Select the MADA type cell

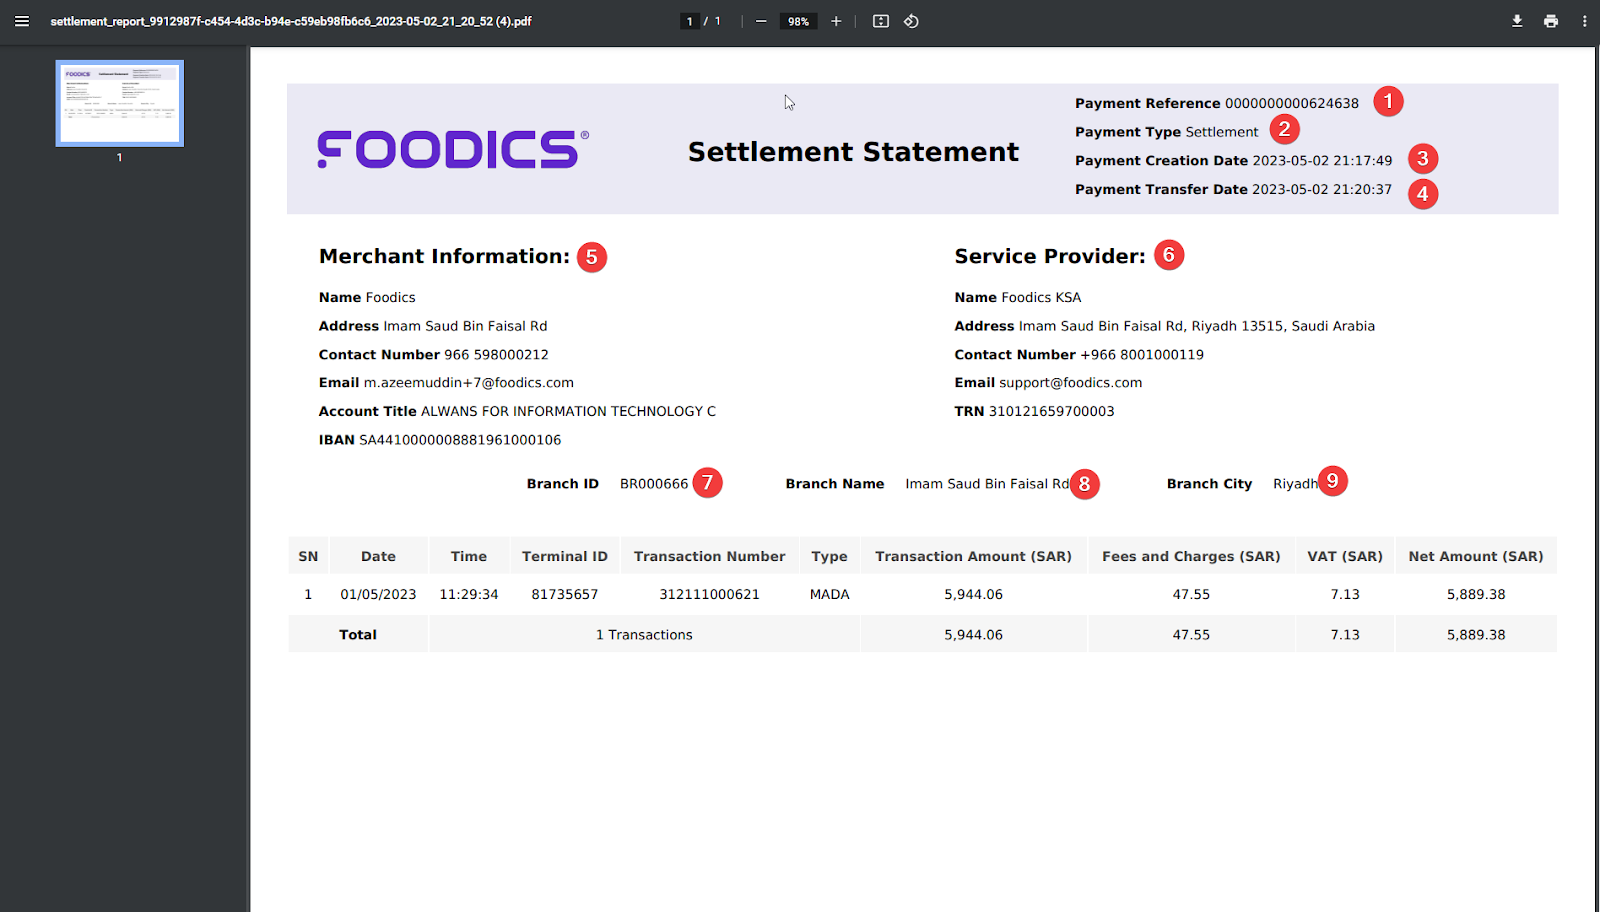pyautogui.click(x=829, y=594)
